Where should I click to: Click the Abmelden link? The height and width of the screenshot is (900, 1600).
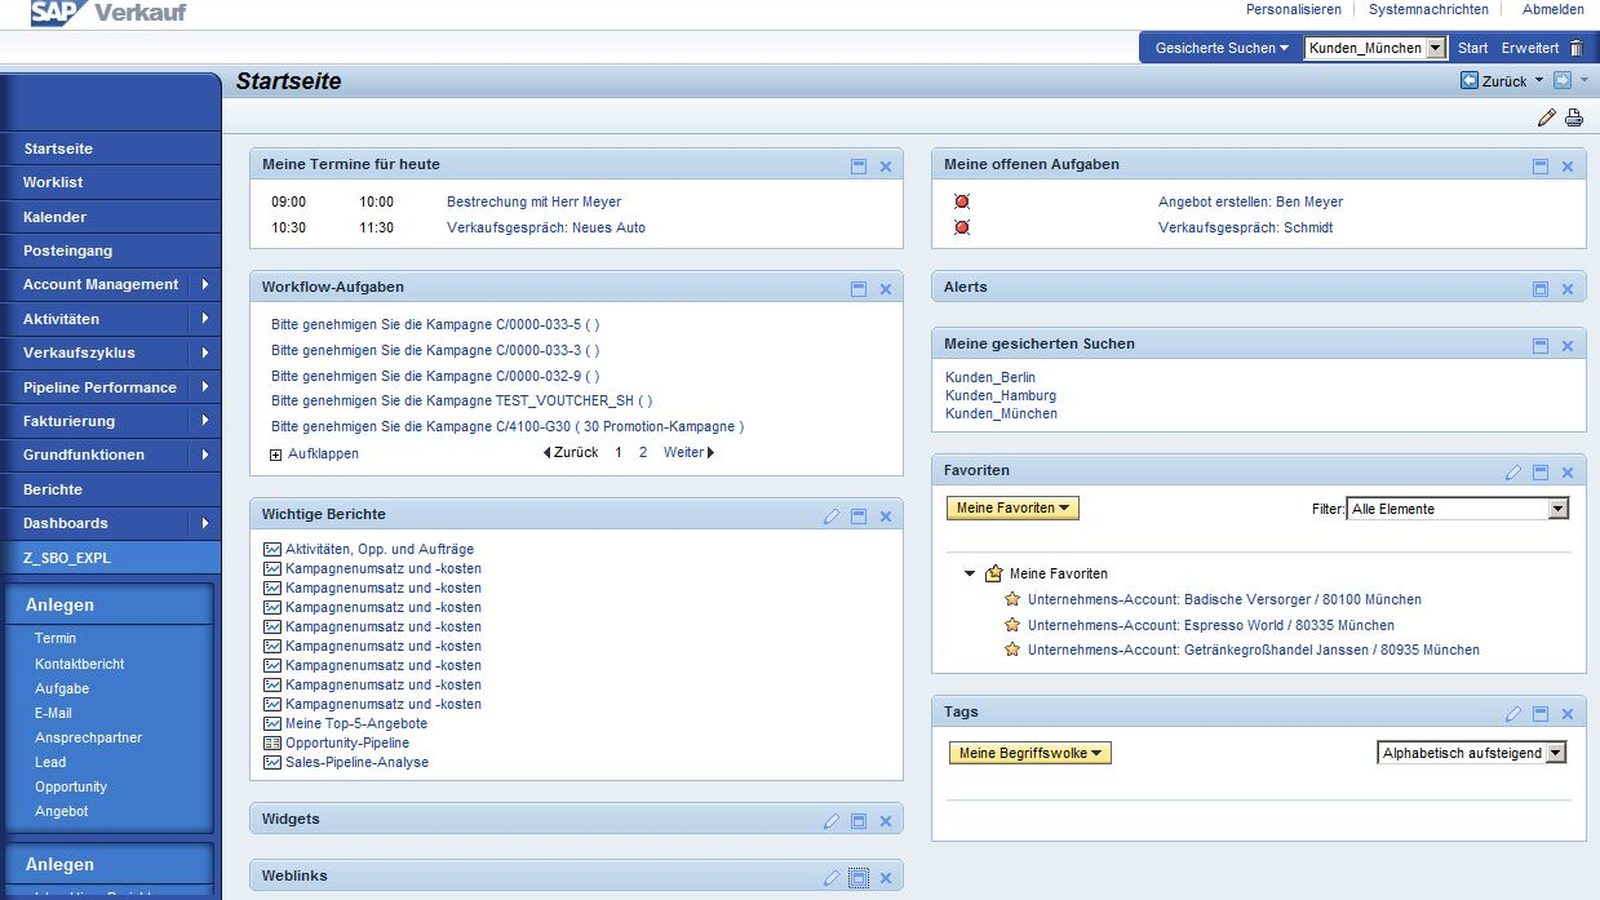coord(1553,9)
